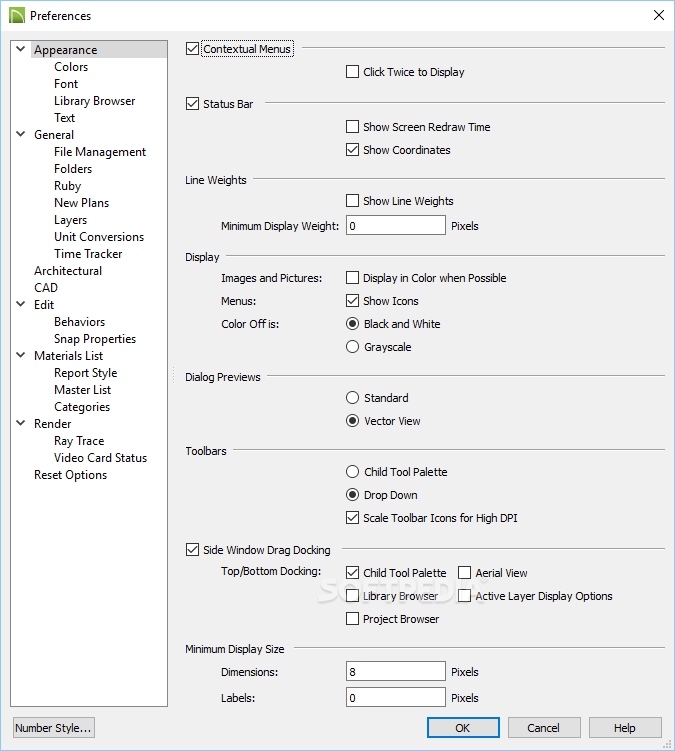Screen dimensions: 675x751
Task: Enable Library Browser docking checkbox
Action: 352,596
